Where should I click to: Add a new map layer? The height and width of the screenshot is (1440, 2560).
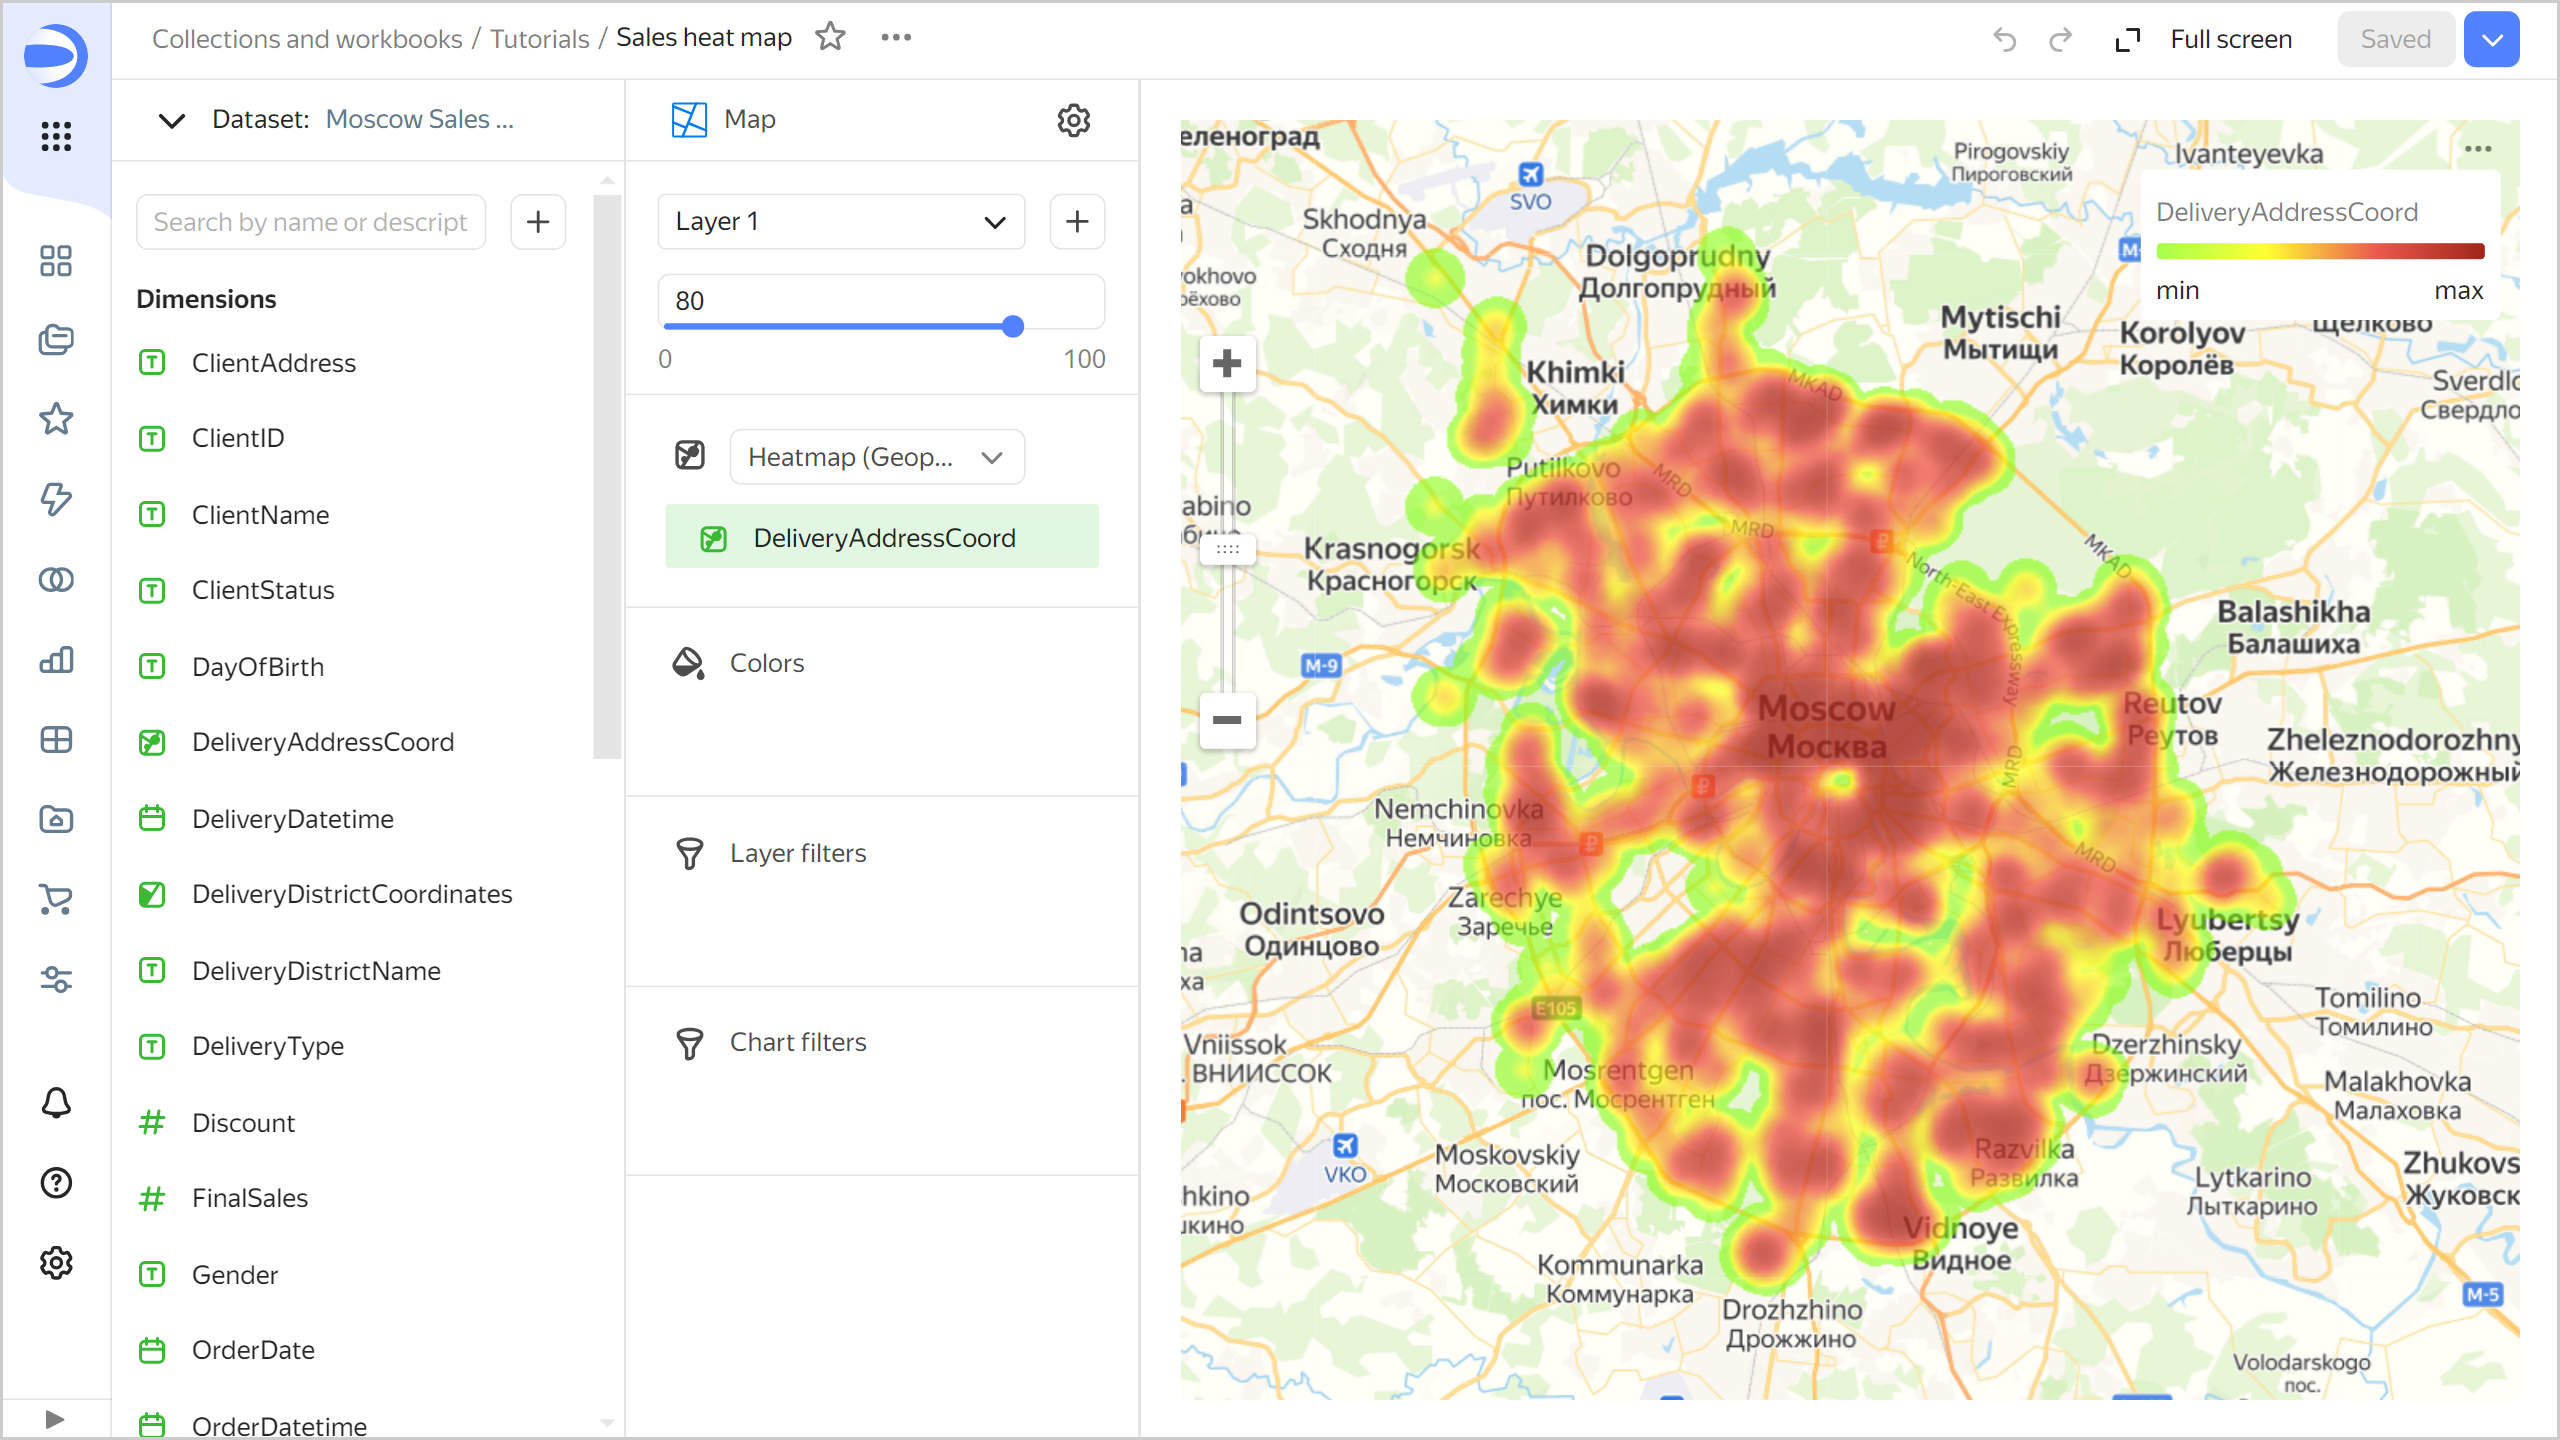pyautogui.click(x=1077, y=221)
